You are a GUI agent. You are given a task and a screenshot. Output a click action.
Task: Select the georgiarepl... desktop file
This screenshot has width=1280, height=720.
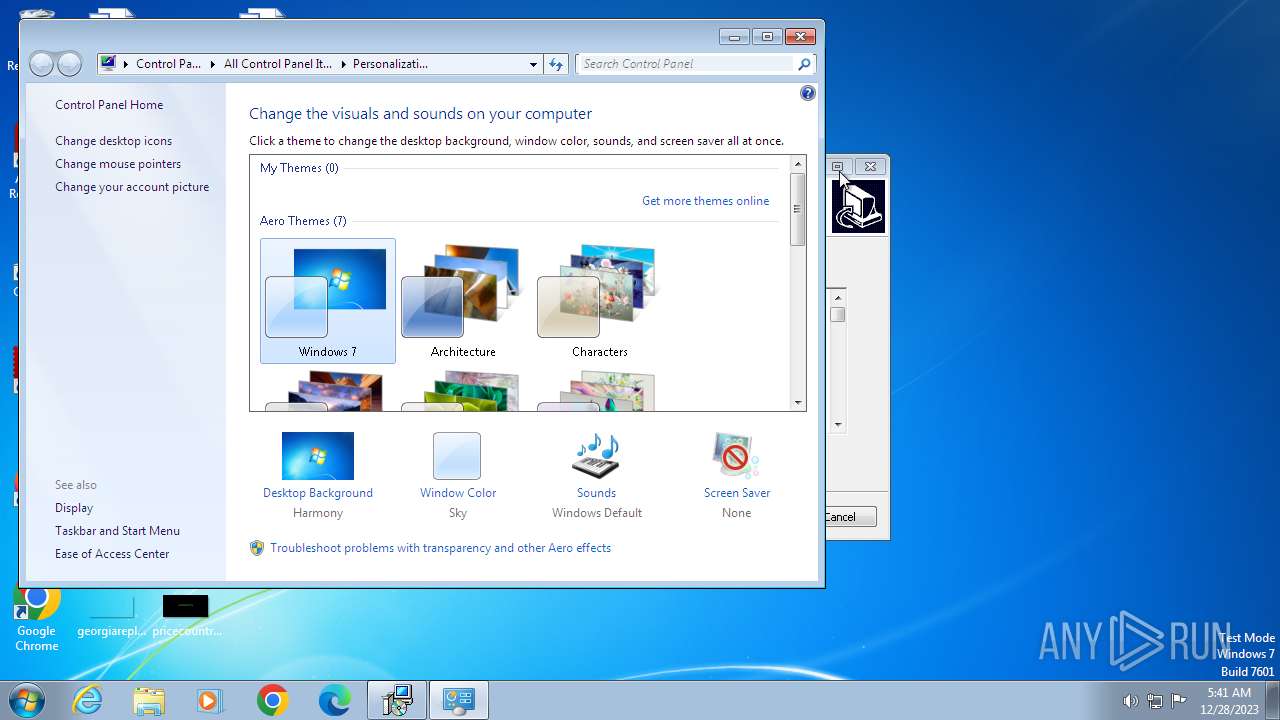point(112,617)
